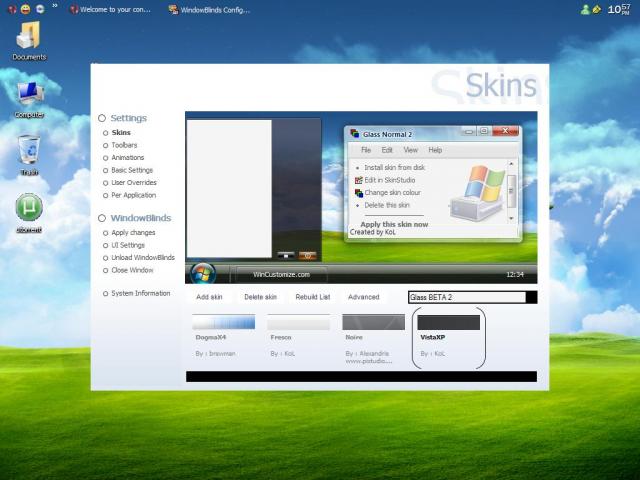This screenshot has height=480, width=640.
Task: Click scroll down arrow in preview window
Action: [511, 219]
